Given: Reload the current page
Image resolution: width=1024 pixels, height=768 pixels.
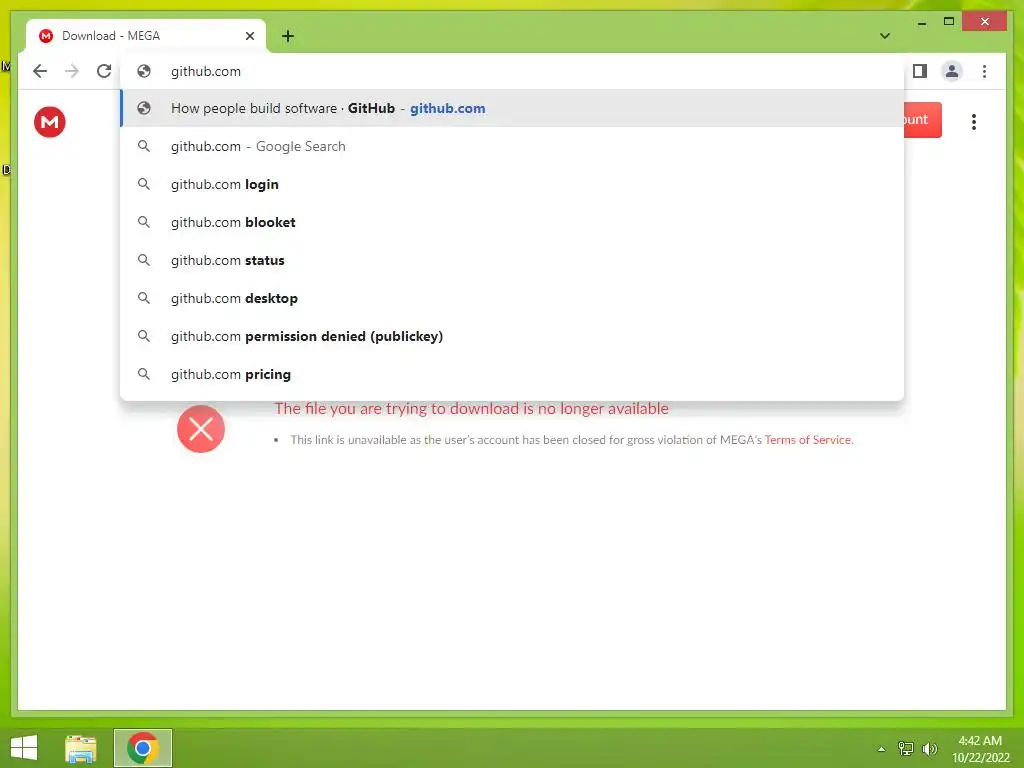Looking at the screenshot, I should 104,71.
